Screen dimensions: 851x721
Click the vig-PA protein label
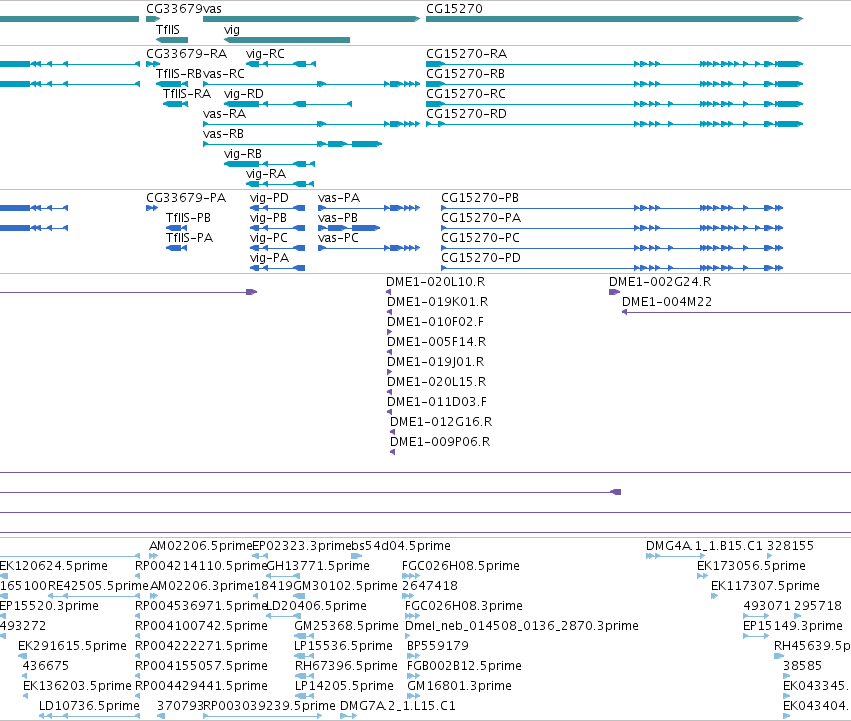(x=269, y=258)
